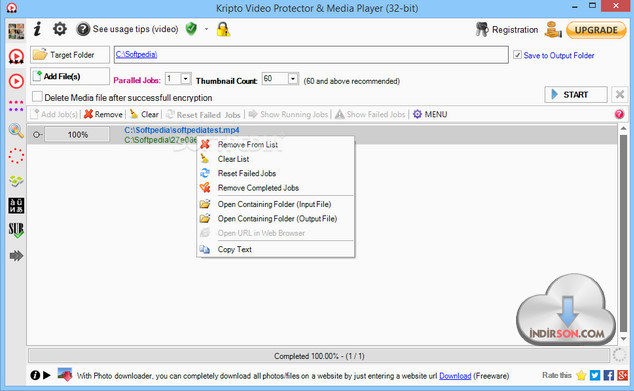Click the green stacked layers sidebar icon
The height and width of the screenshot is (391, 634).
tap(16, 181)
